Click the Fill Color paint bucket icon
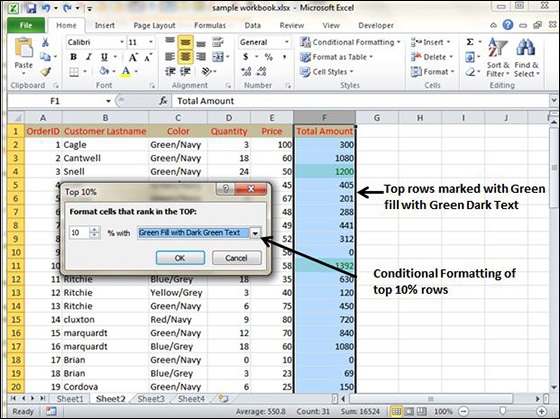 click(104, 71)
